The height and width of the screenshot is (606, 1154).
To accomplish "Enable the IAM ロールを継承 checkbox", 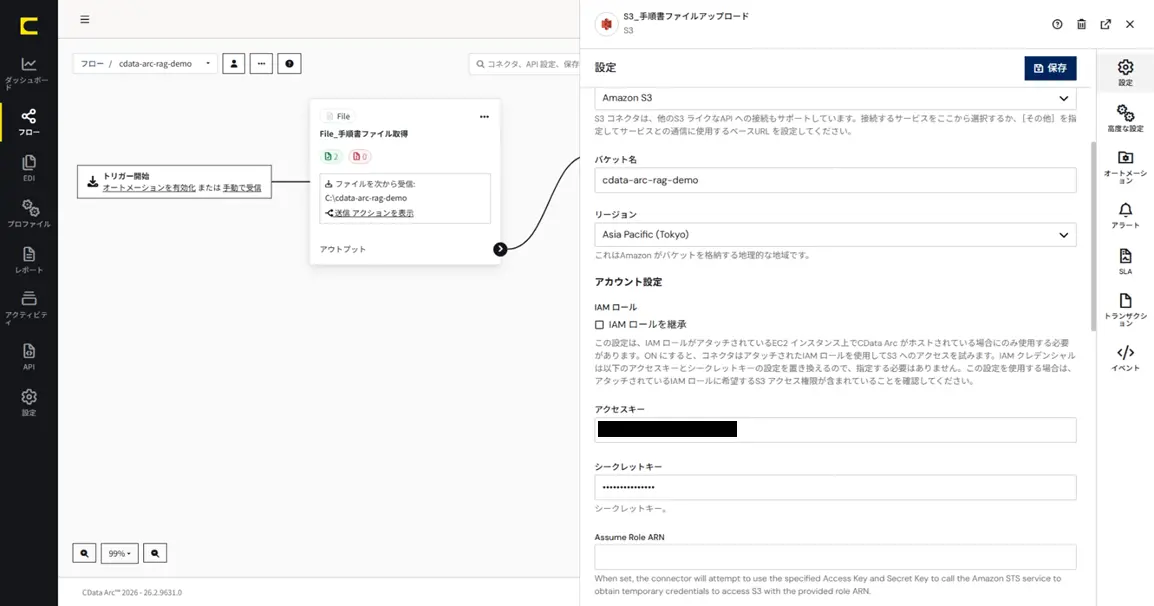I will [x=599, y=325].
